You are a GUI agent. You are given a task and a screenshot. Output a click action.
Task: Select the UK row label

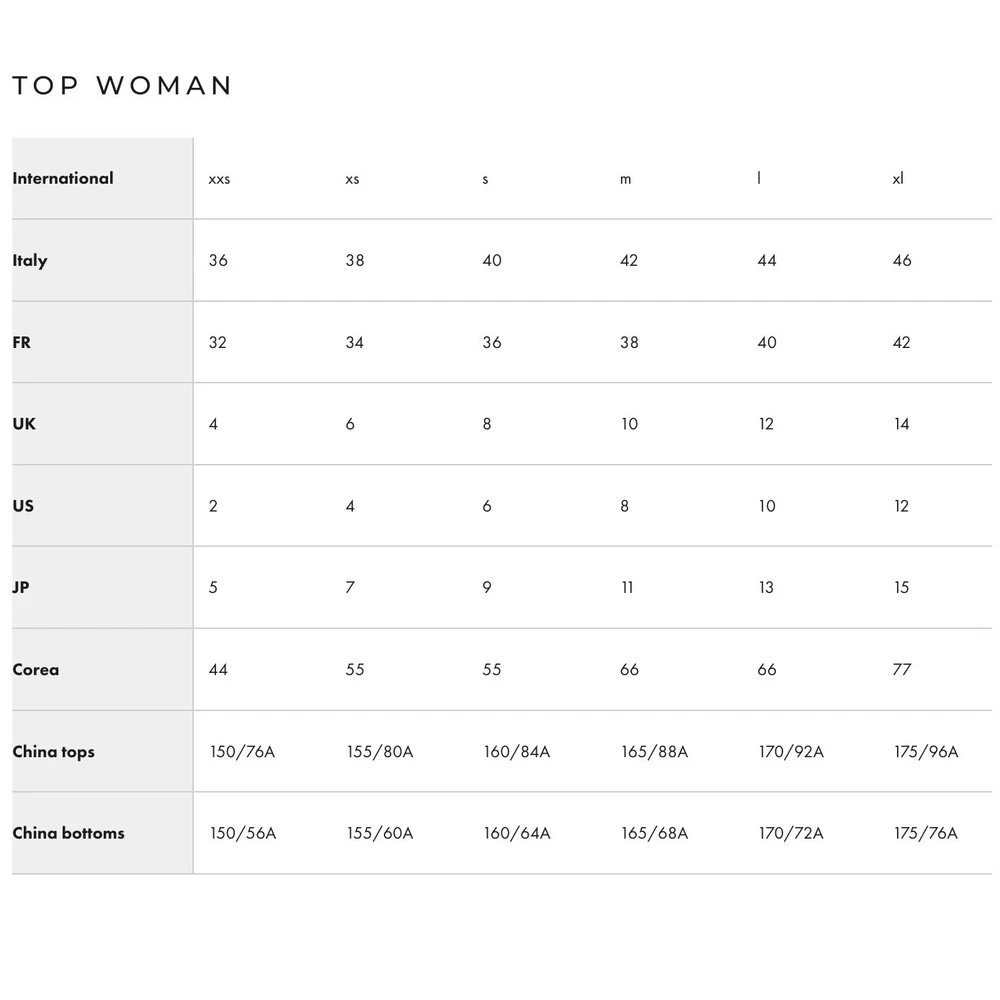24,424
